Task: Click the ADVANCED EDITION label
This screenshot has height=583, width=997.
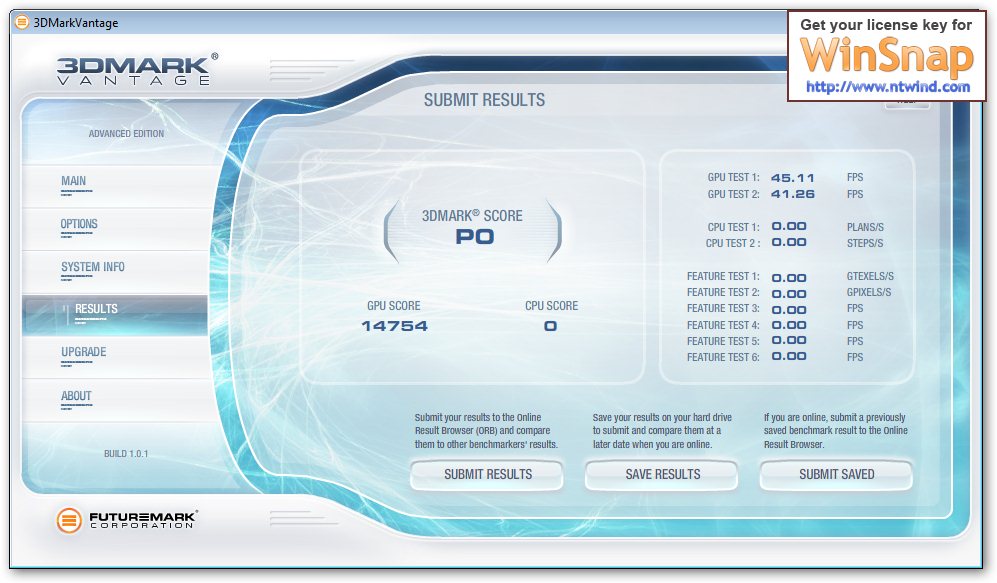Action: coord(126,134)
